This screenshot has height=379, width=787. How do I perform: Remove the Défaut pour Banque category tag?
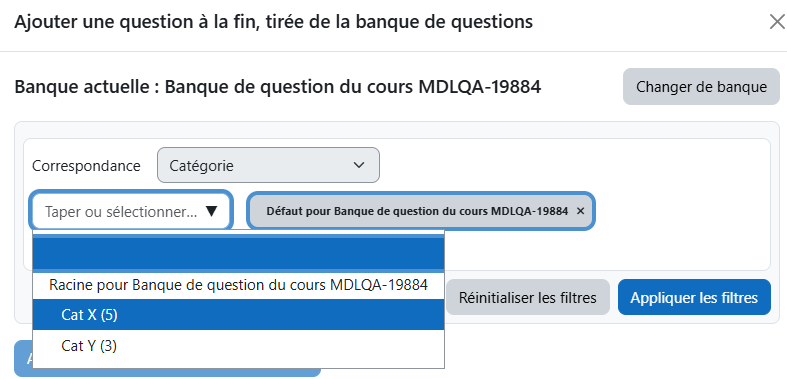(581, 211)
